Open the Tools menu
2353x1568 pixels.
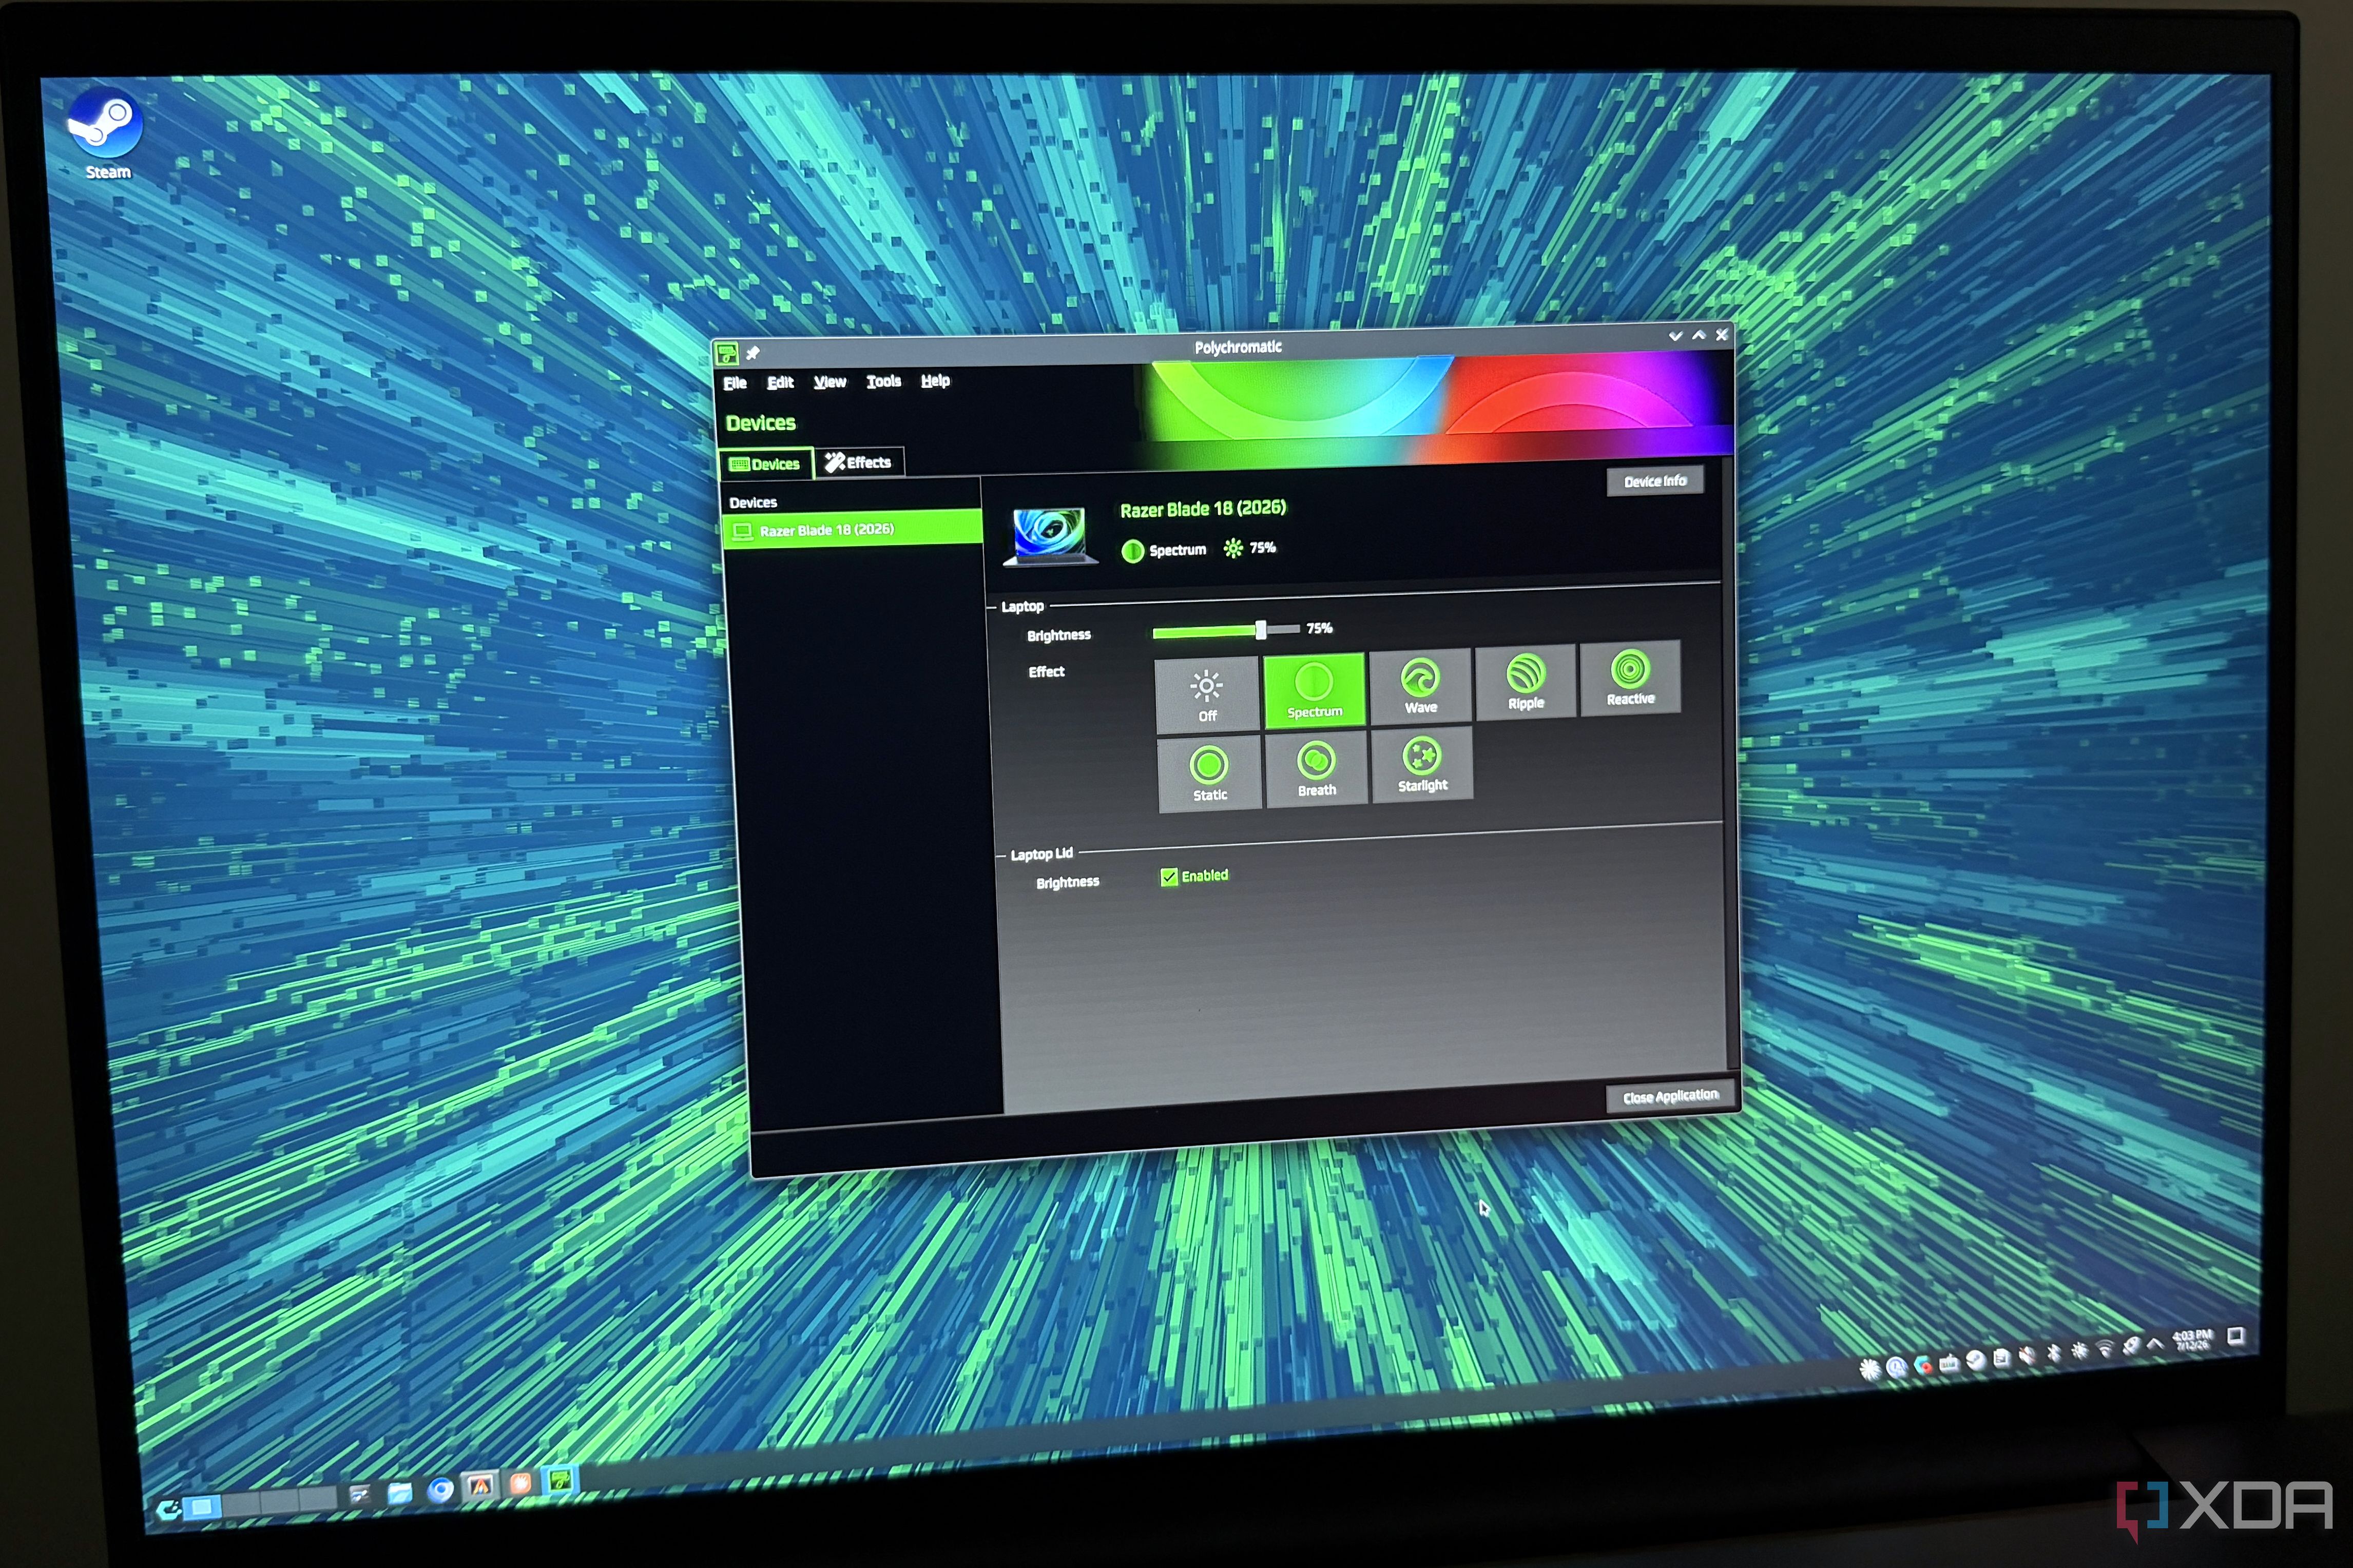884,381
